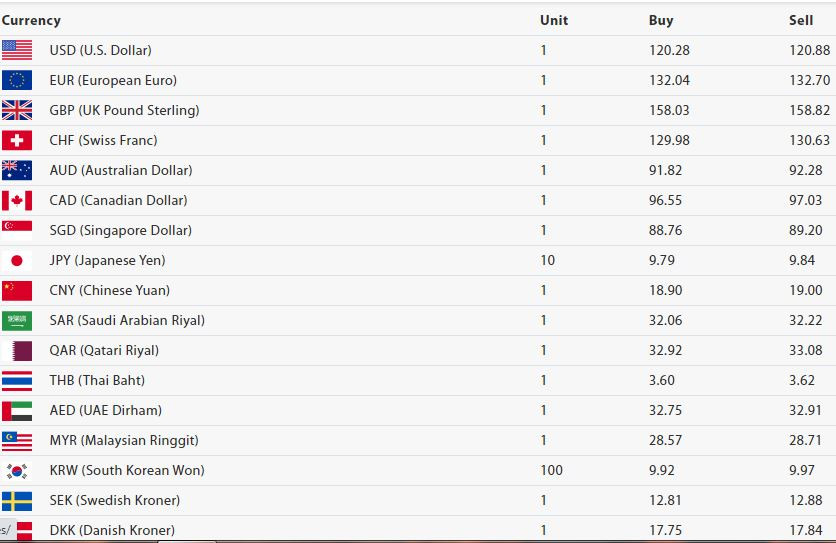Select the MYR (Malaysian Ringgit) label
This screenshot has height=543, width=836.
click(x=124, y=441)
